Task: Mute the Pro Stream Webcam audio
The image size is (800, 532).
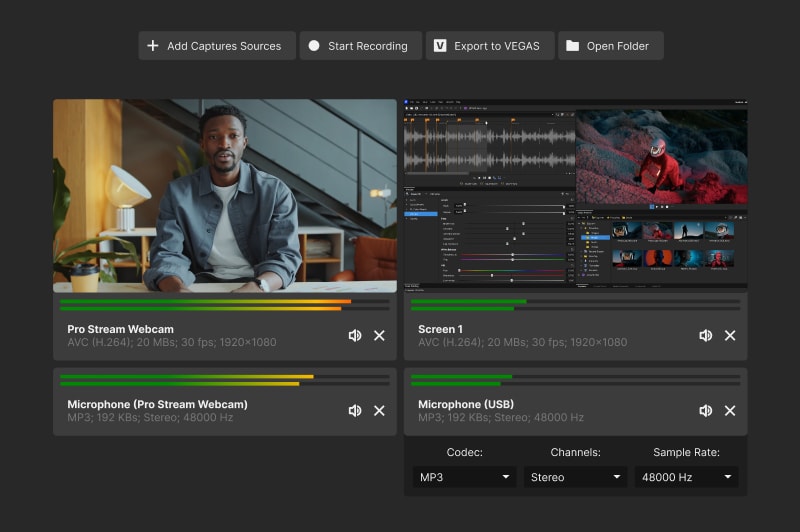Action: click(x=355, y=336)
